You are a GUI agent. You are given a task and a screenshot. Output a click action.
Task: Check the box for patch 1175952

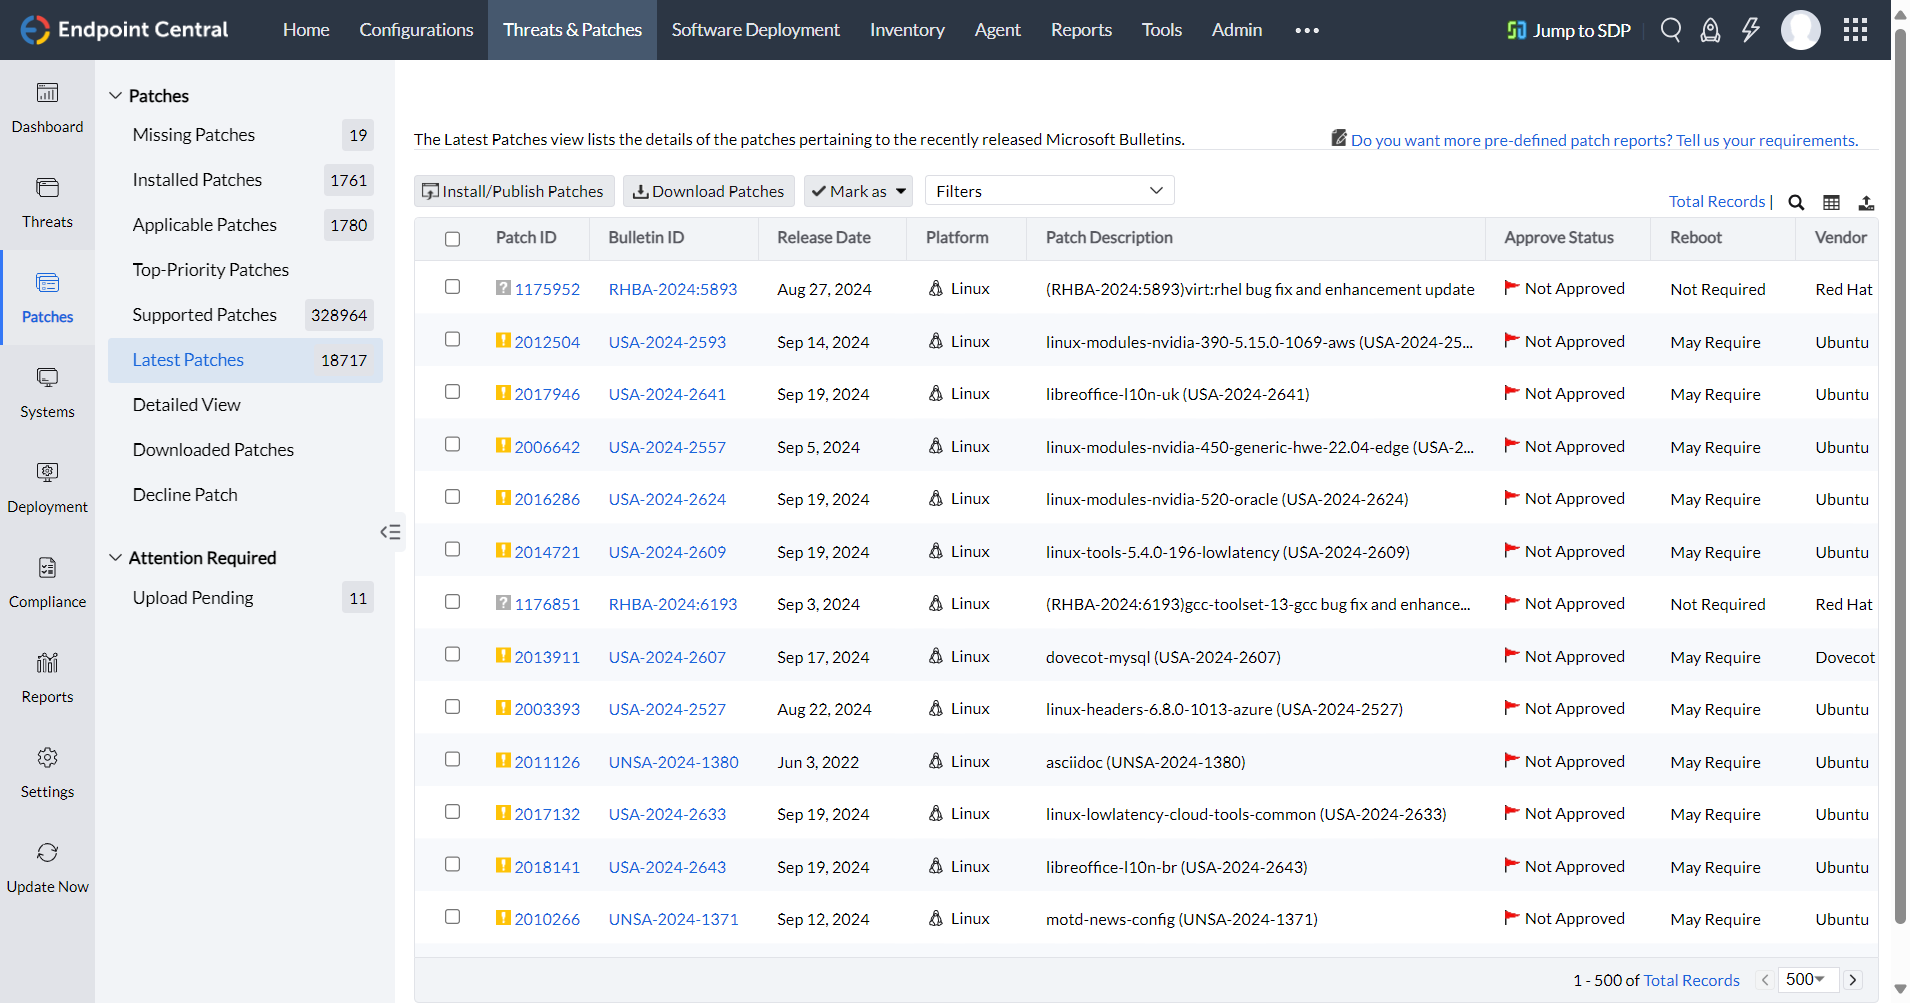(x=453, y=287)
